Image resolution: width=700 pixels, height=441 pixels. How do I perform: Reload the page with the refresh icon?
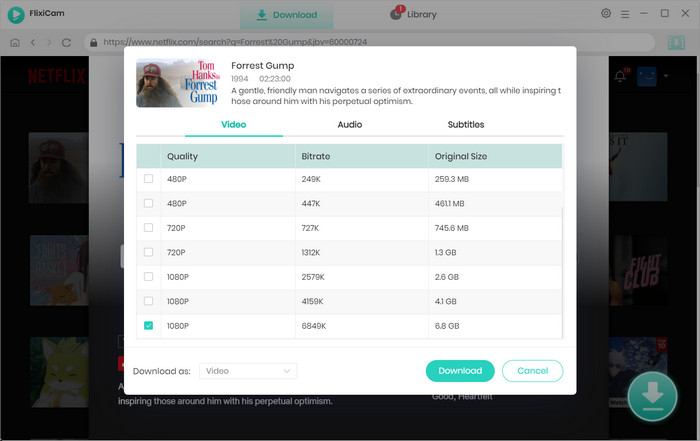(x=67, y=42)
